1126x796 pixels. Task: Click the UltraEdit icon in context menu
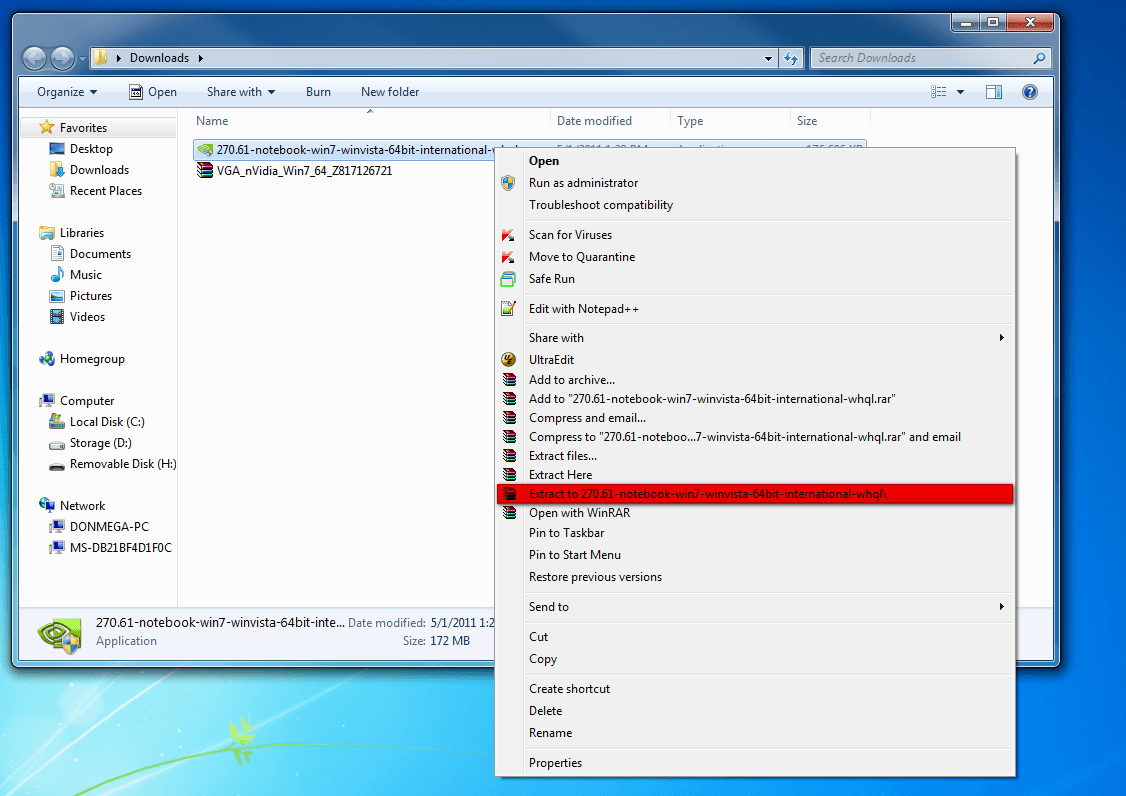click(508, 360)
